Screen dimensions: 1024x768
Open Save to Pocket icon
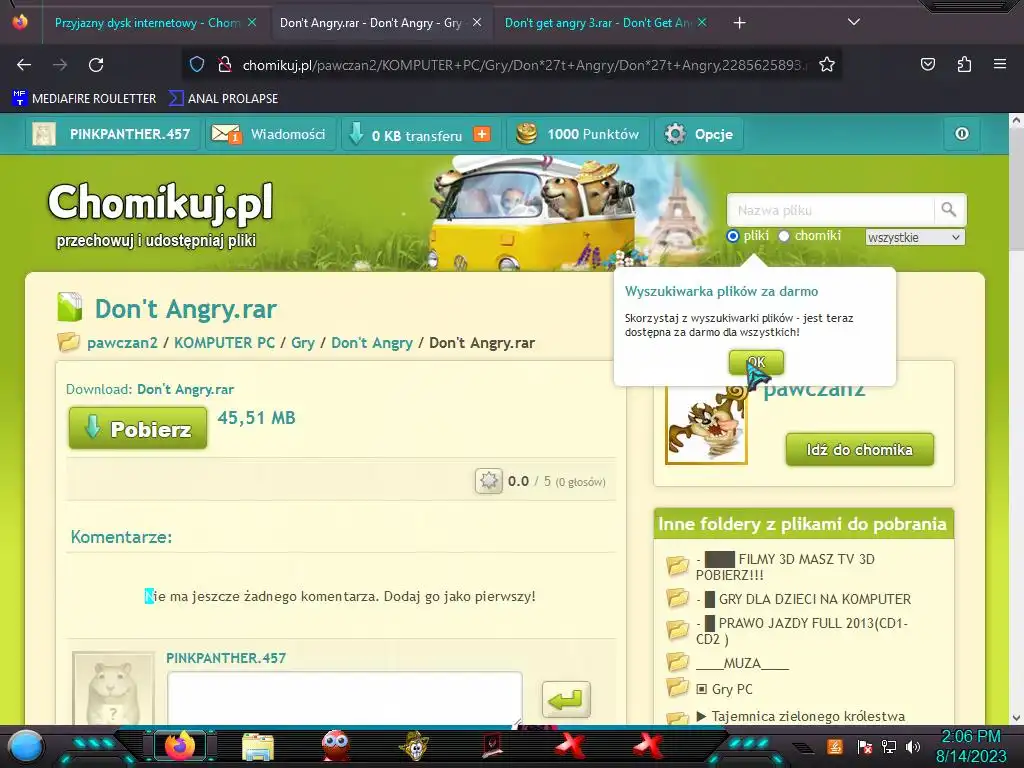click(x=927, y=64)
